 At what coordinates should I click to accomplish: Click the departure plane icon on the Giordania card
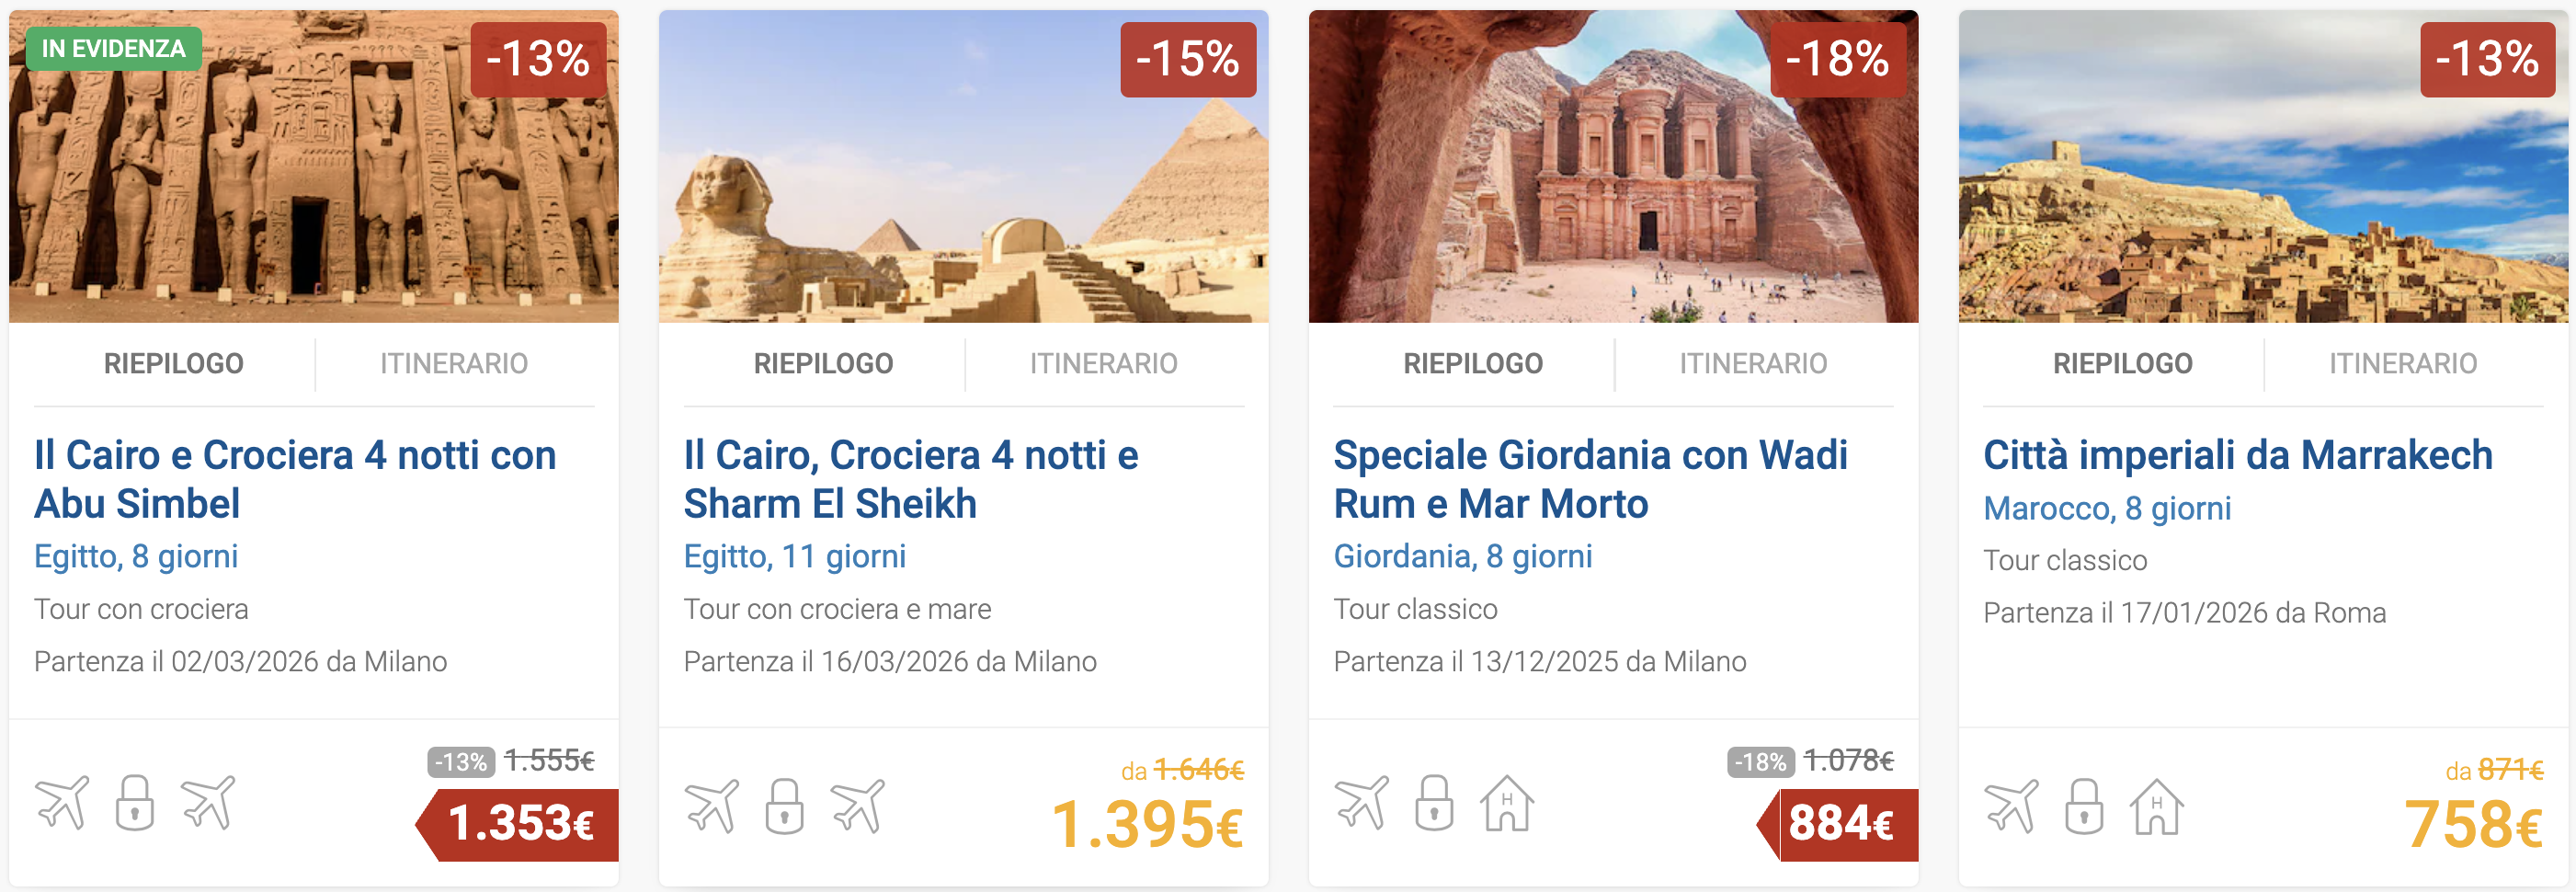point(1365,805)
